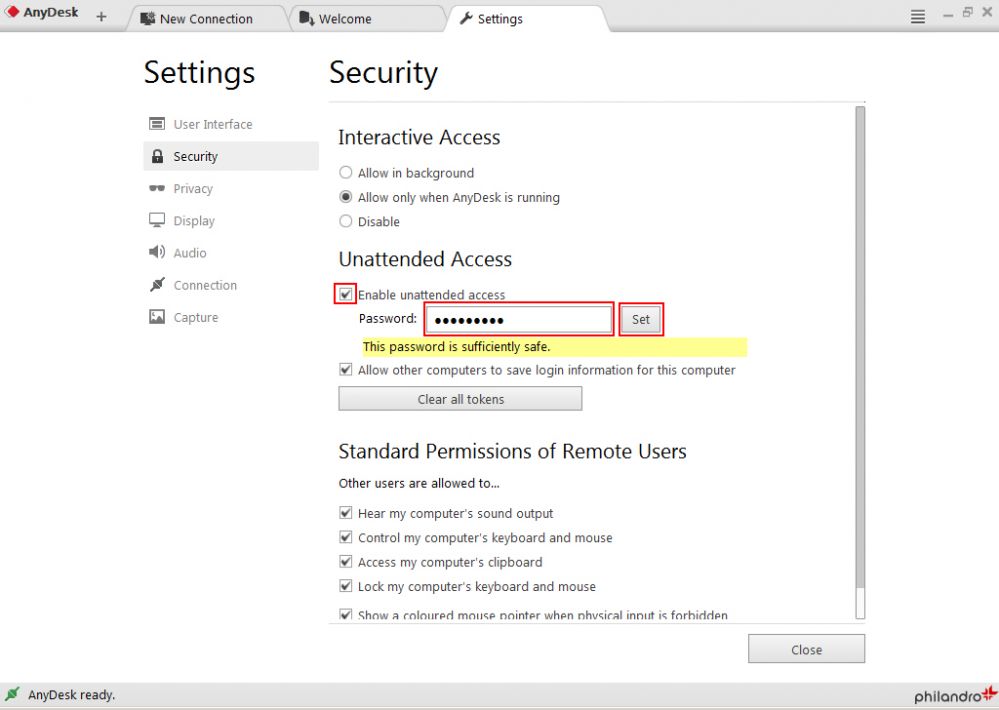Select Allow only when AnyDesk is running

tap(345, 197)
